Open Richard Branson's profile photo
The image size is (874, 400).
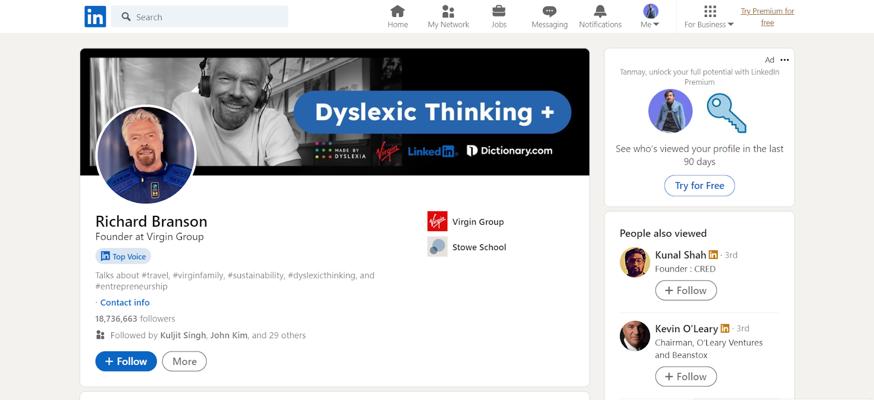pyautogui.click(x=146, y=154)
